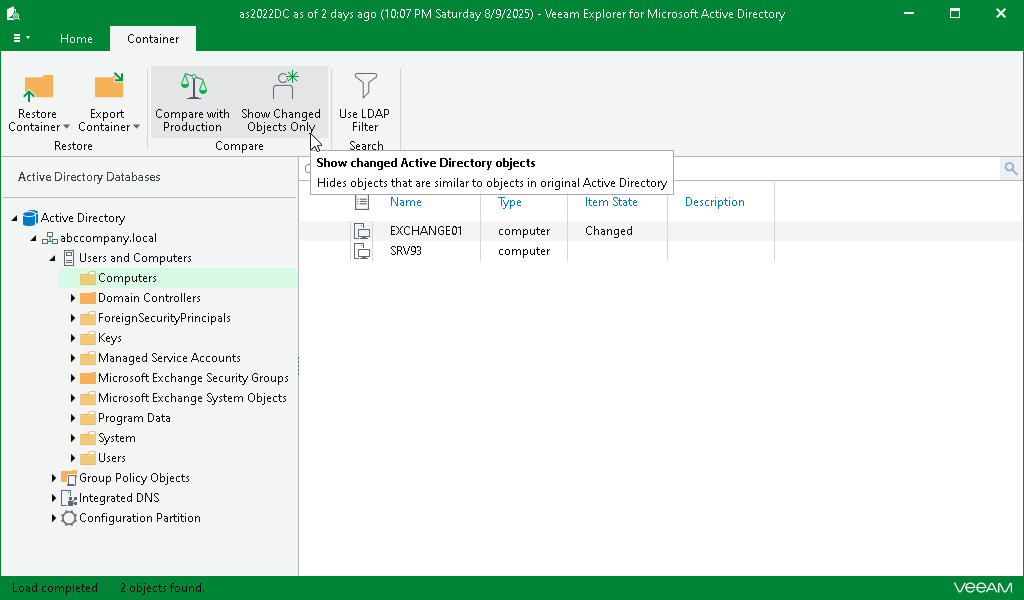This screenshot has height=600, width=1024.
Task: Click the Load completed status text
Action: click(x=55, y=588)
